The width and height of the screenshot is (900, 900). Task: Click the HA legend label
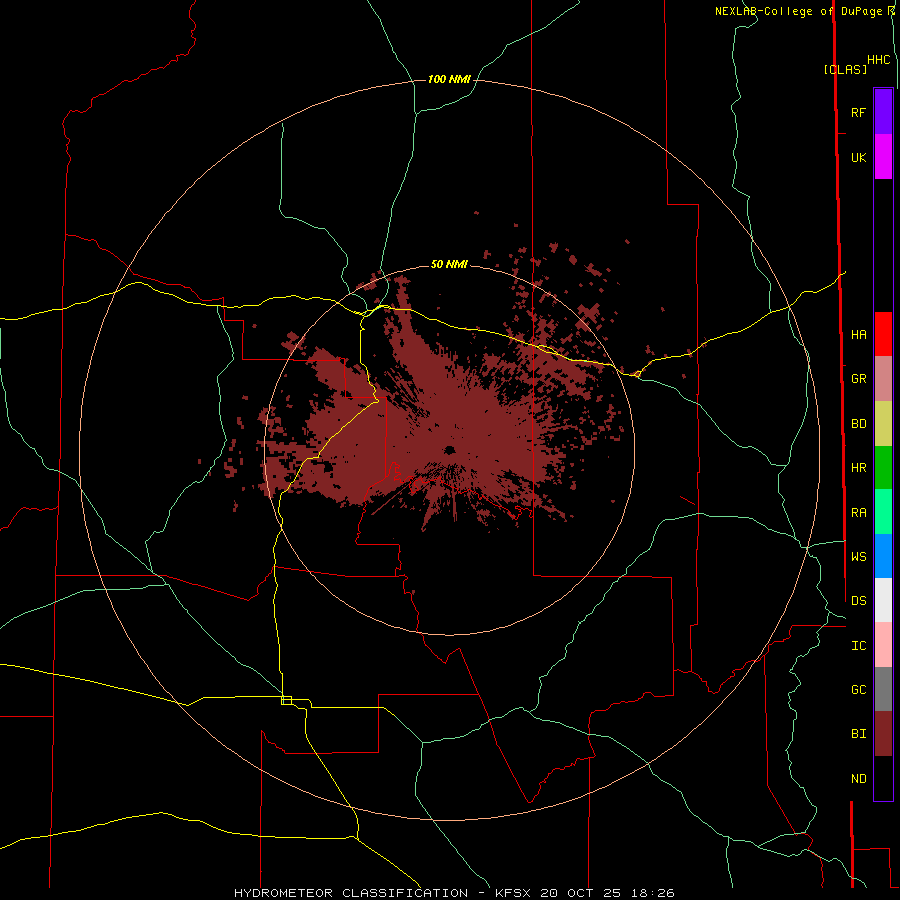(x=858, y=334)
